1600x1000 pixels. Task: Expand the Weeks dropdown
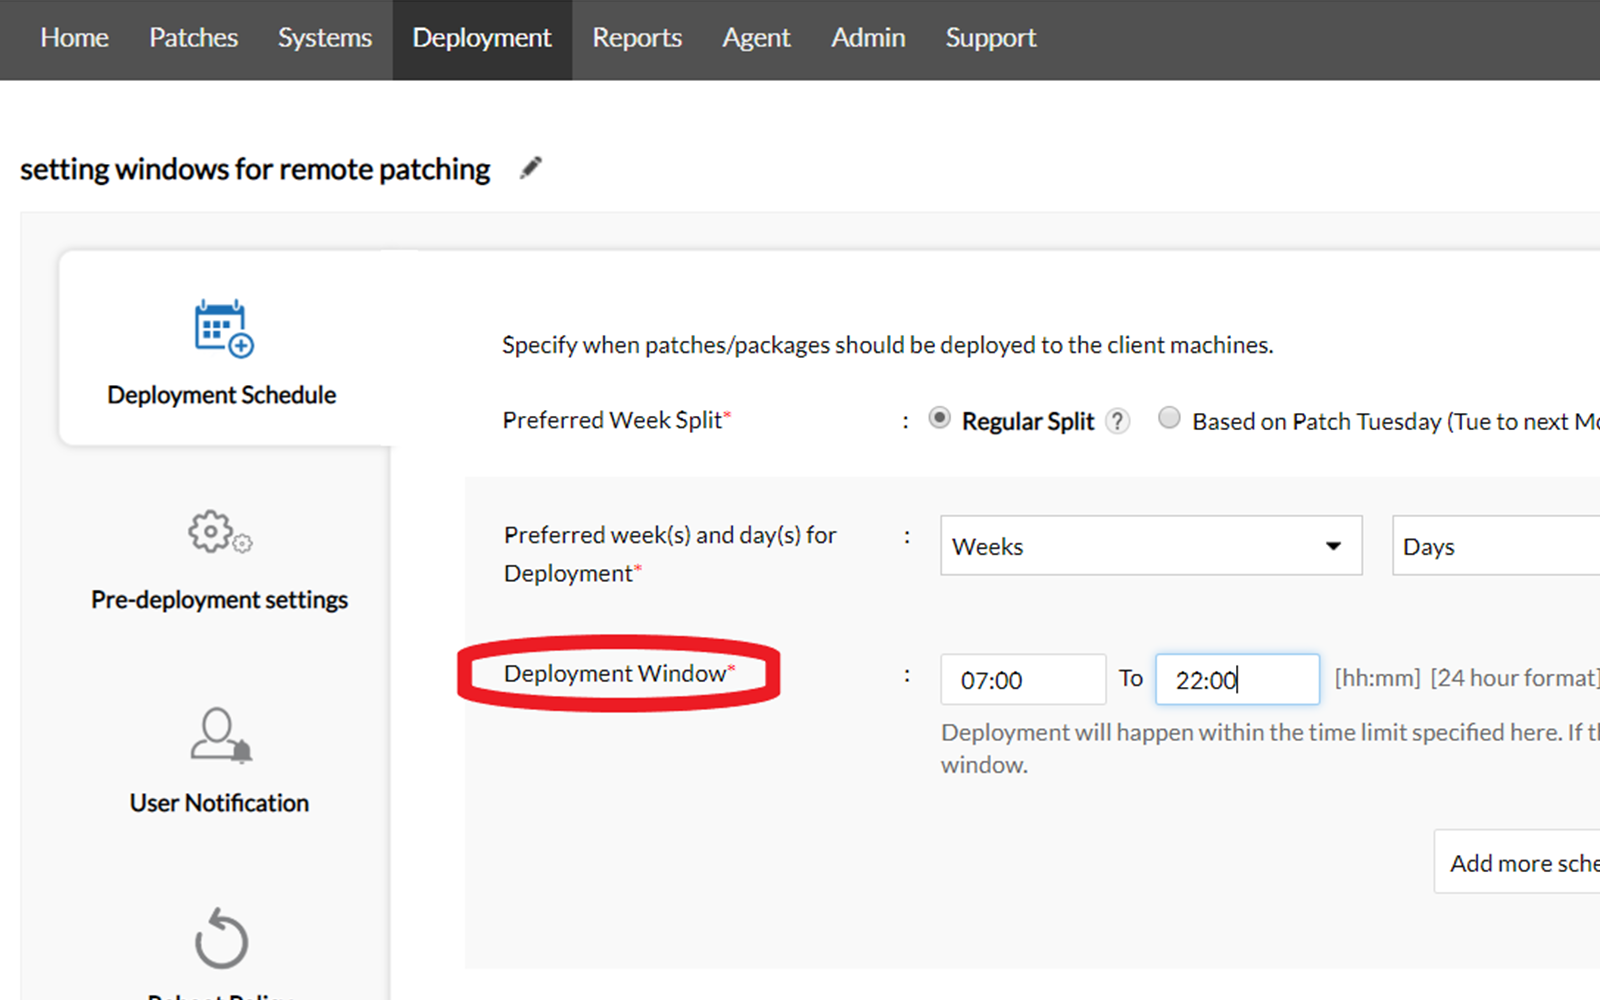(x=1150, y=546)
